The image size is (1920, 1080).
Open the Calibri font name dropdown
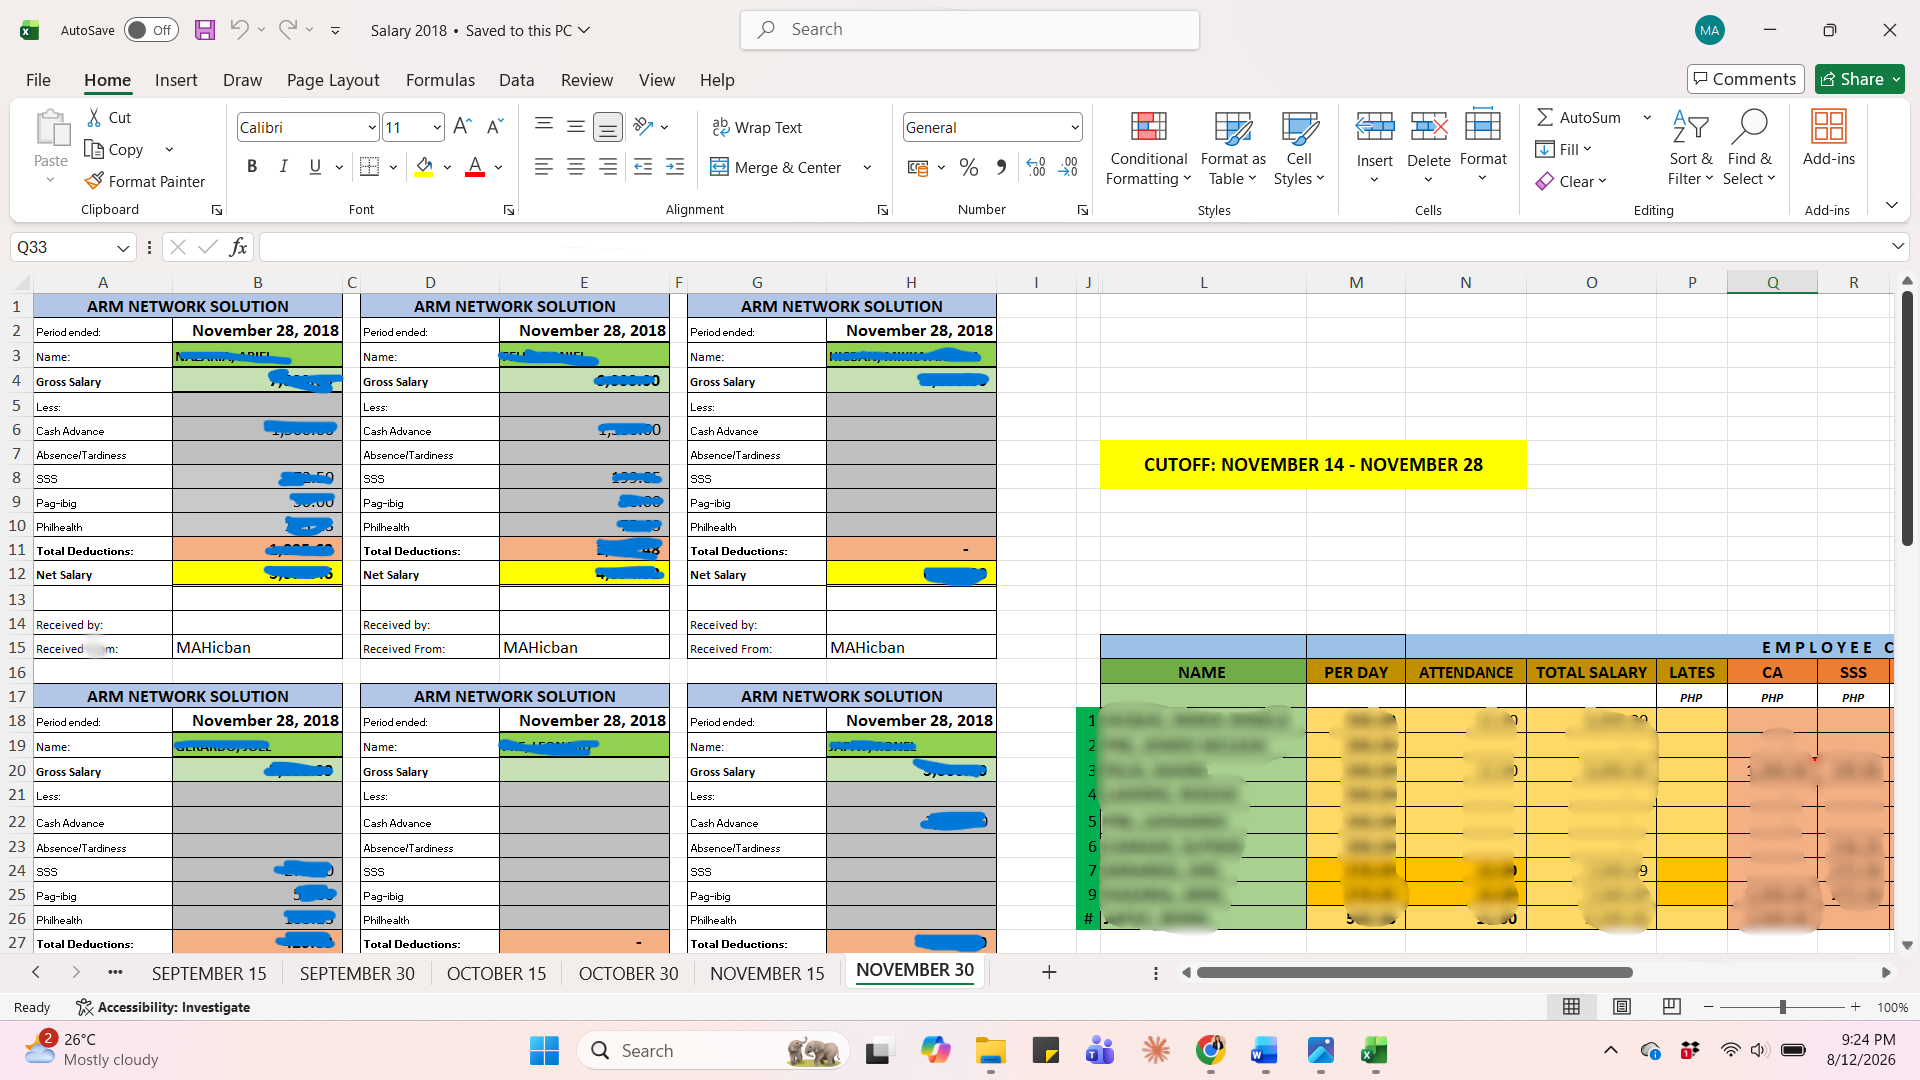372,127
